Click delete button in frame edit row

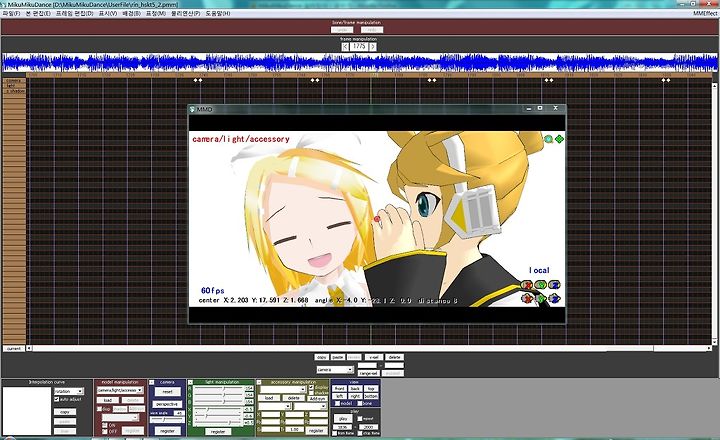394,357
